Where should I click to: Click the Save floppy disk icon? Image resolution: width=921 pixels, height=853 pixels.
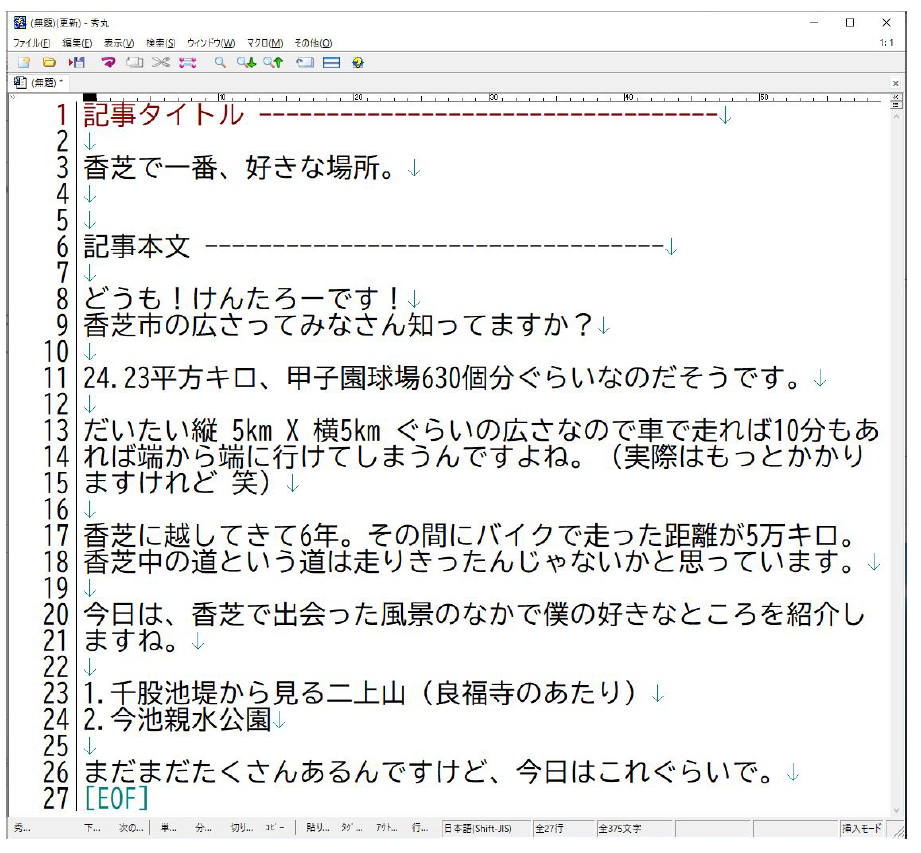76,62
